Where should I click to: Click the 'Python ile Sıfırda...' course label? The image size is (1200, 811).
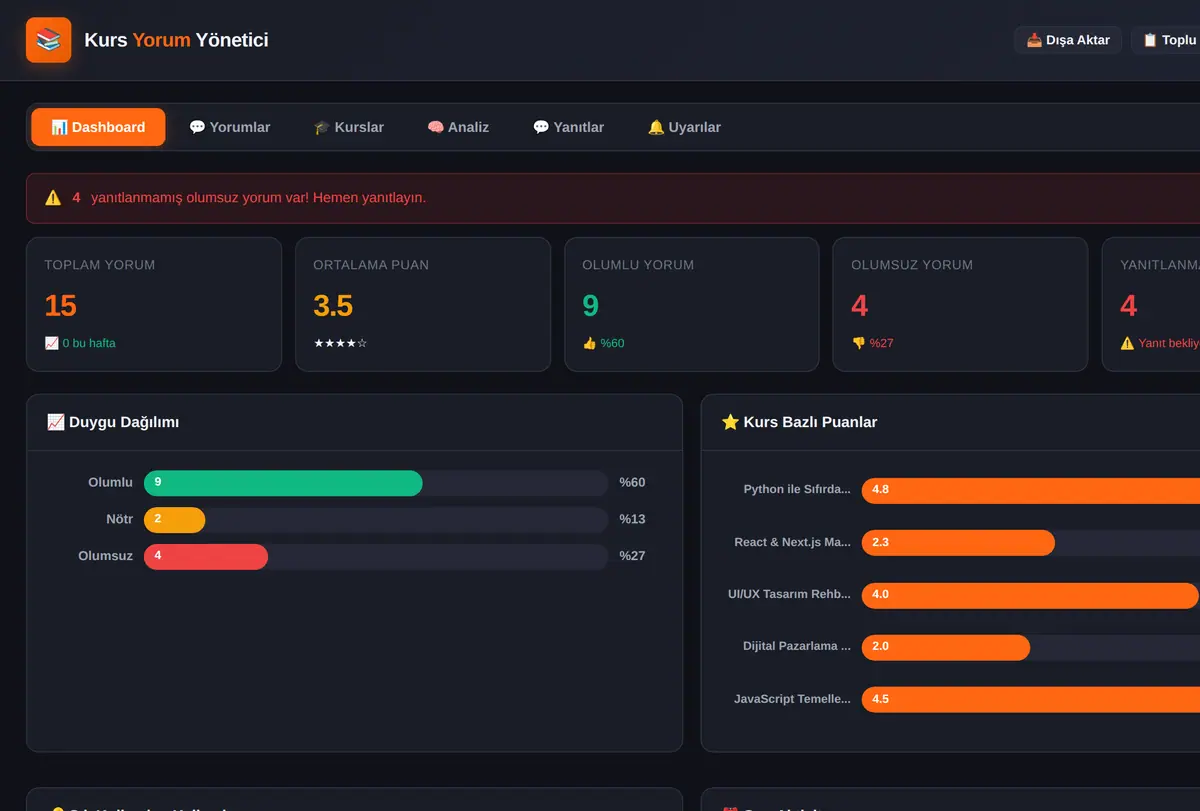click(797, 490)
